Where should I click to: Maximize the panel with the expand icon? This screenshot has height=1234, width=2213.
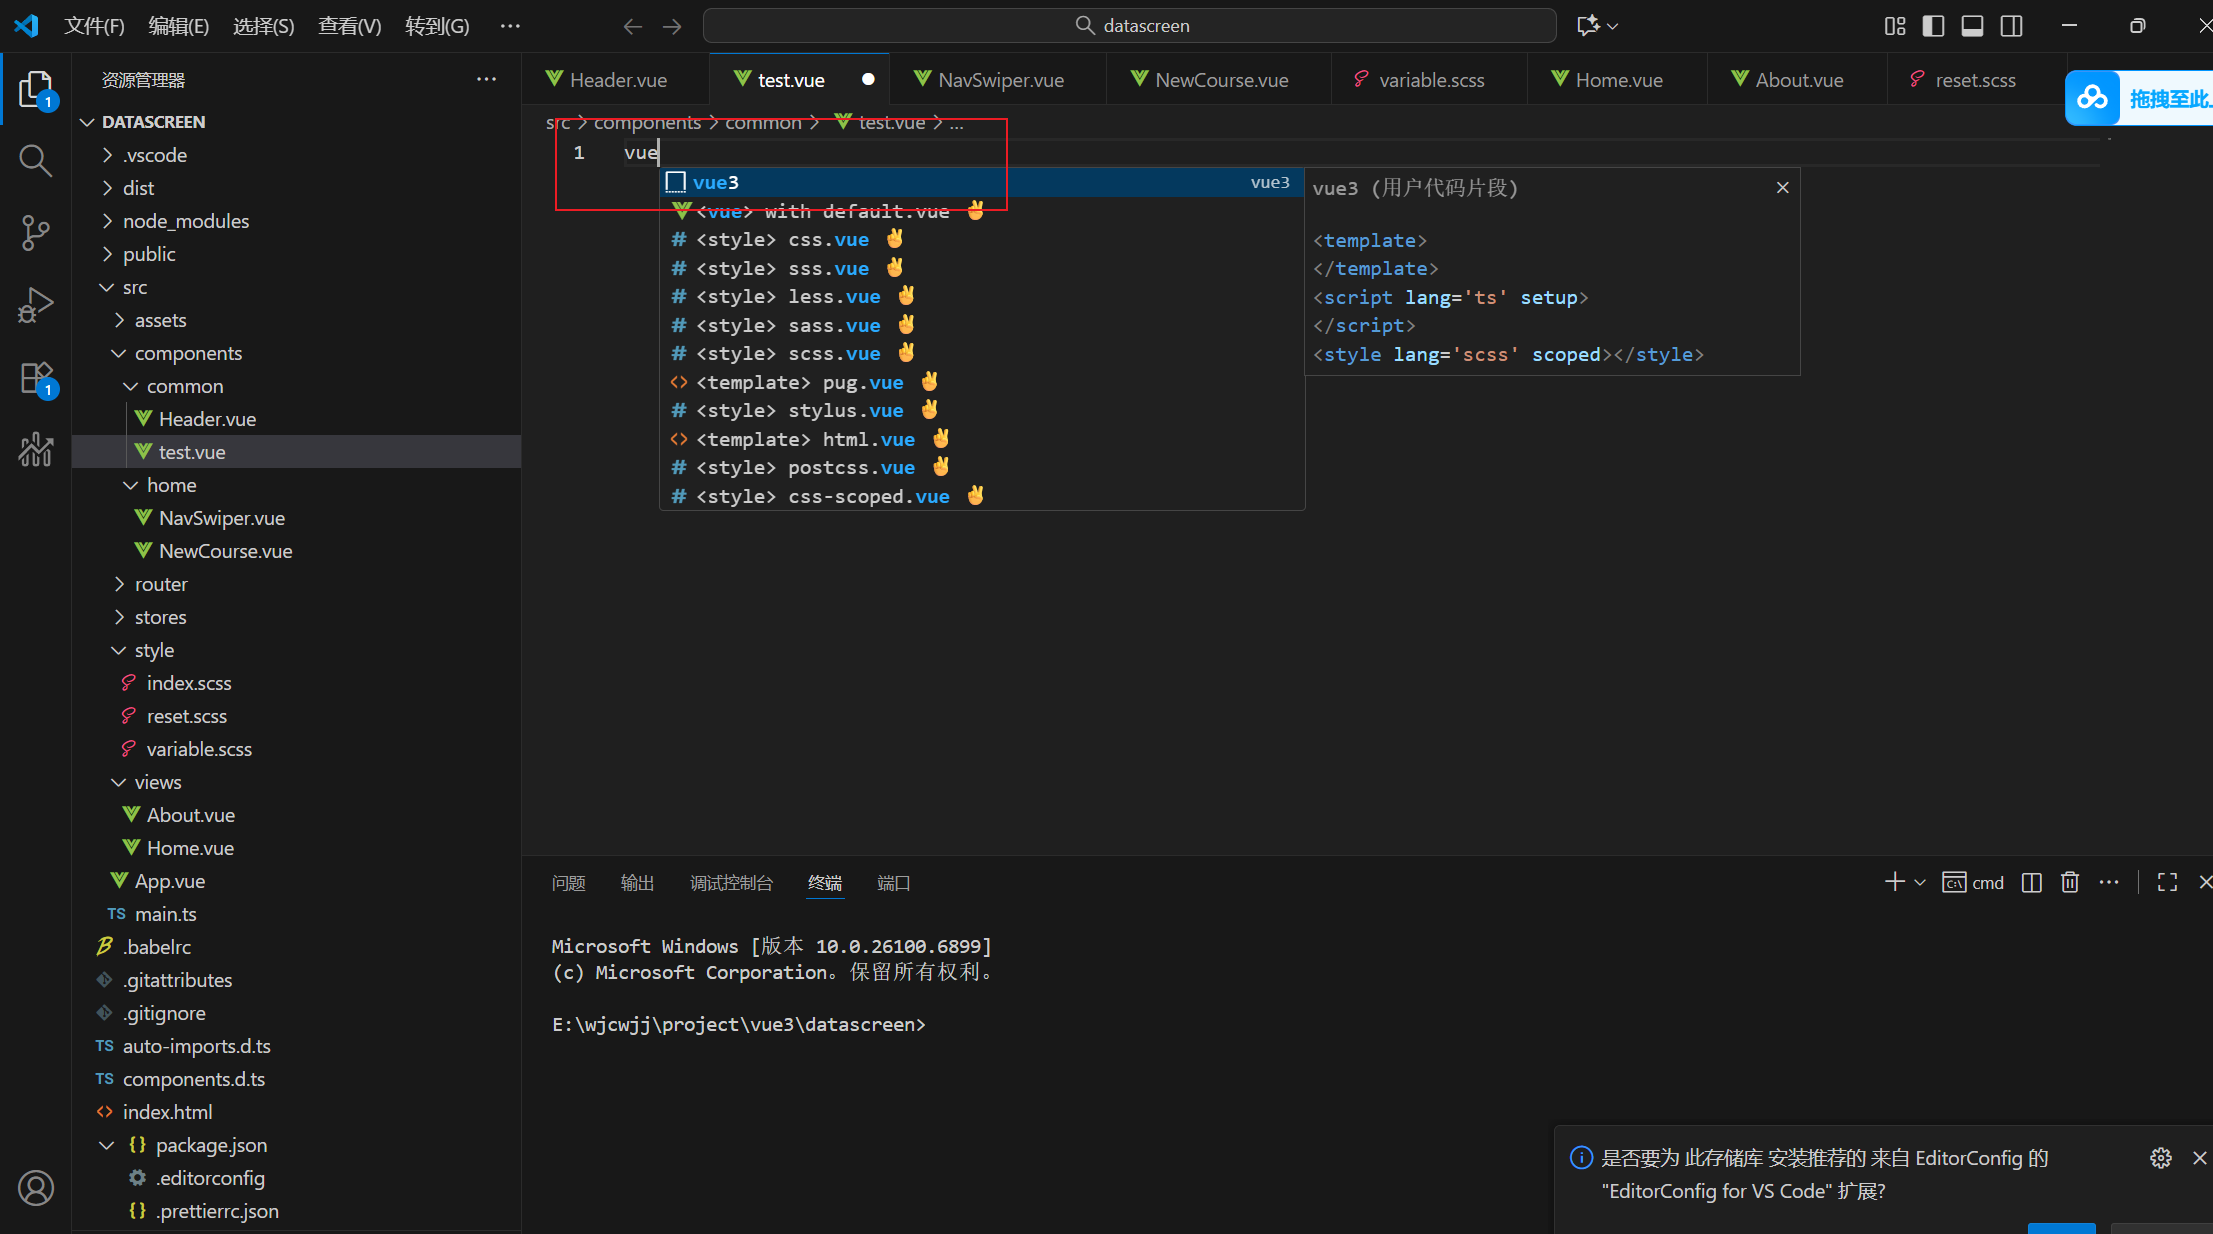click(2167, 882)
